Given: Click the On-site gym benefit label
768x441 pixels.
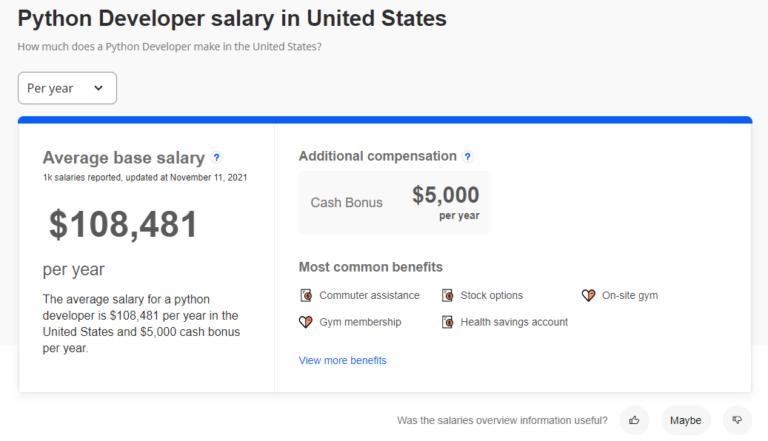Looking at the screenshot, I should coord(630,295).
